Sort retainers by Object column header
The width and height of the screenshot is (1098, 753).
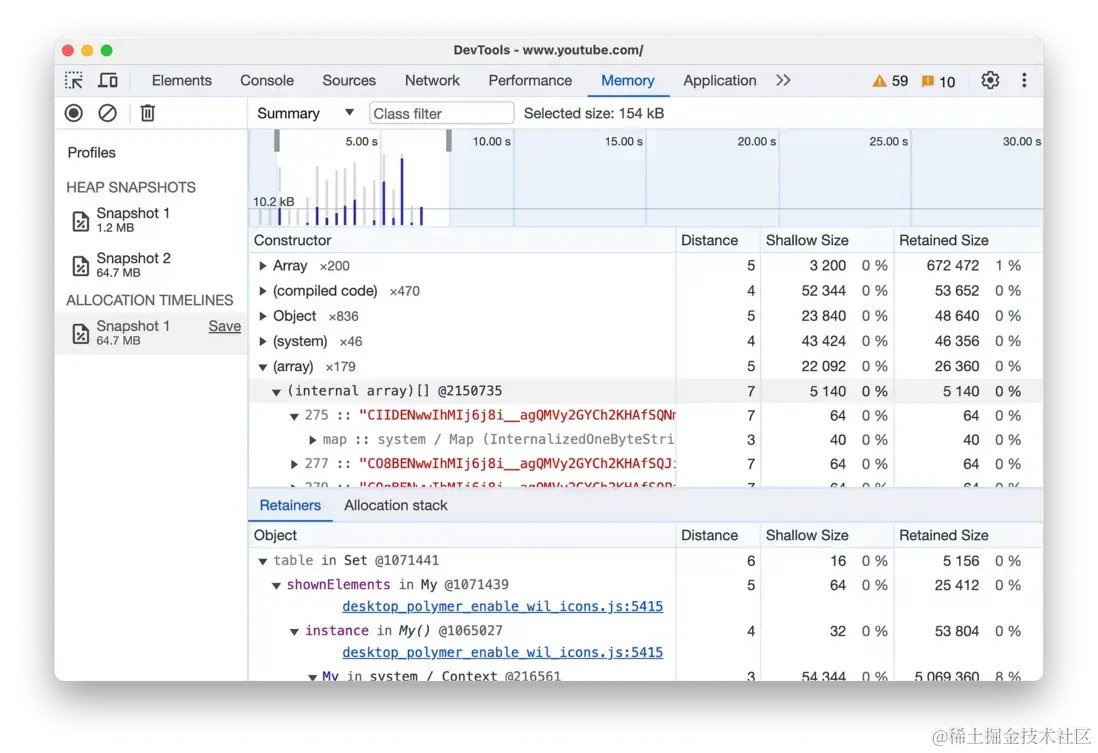[x=462, y=535]
